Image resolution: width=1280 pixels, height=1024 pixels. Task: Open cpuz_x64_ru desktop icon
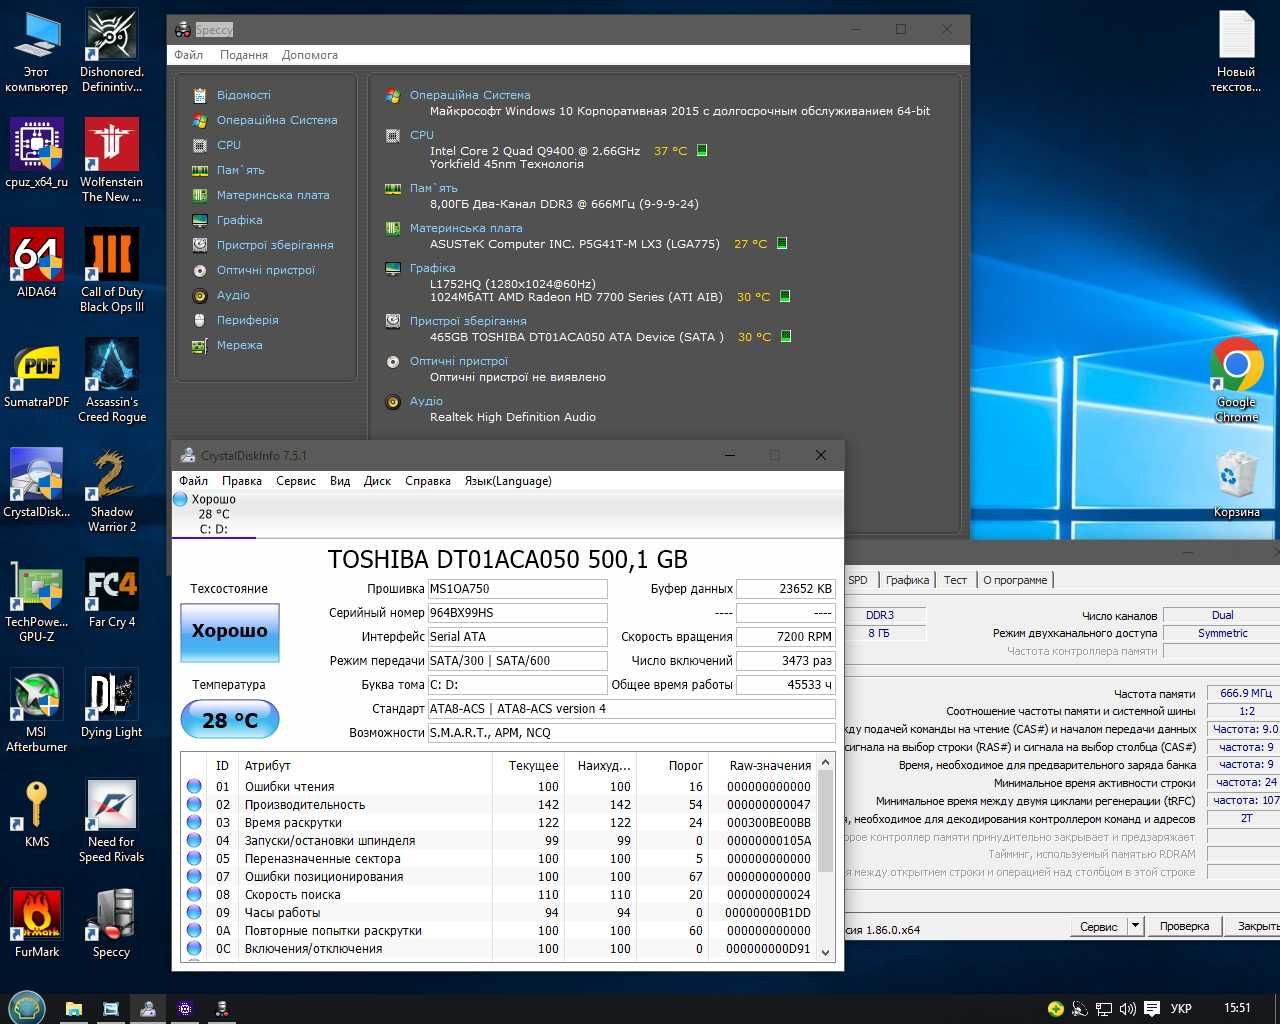coord(37,153)
